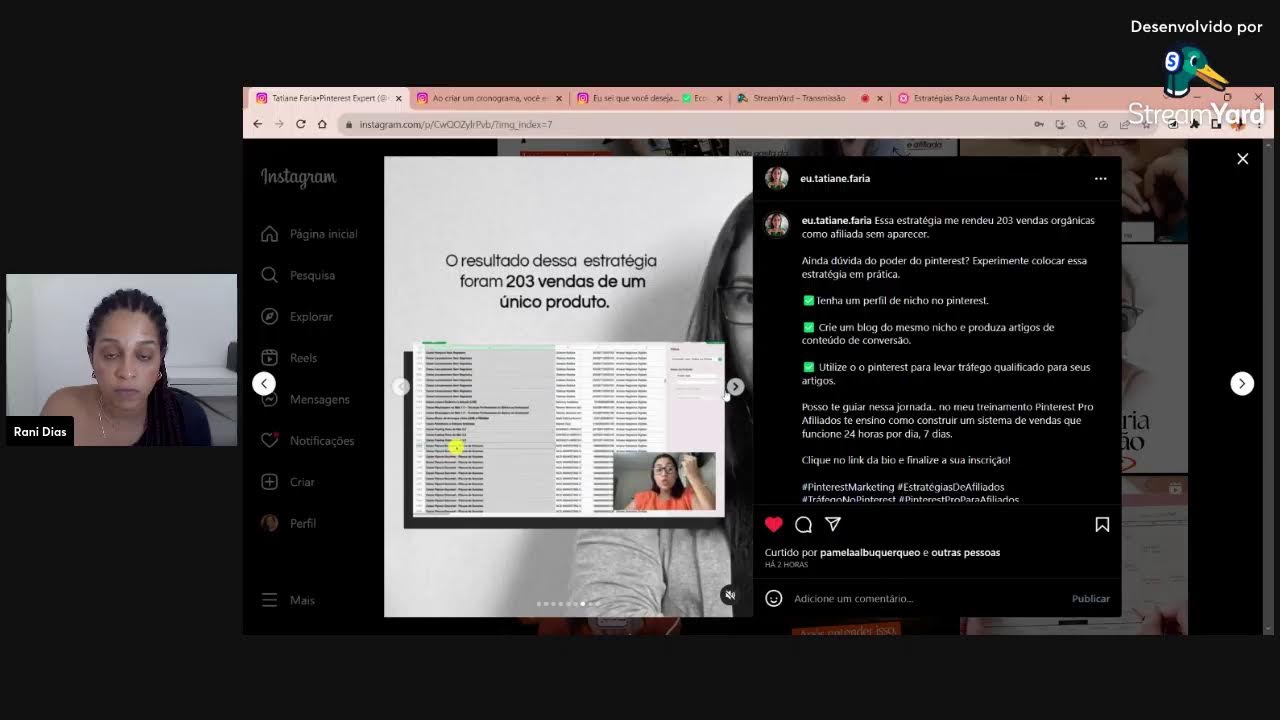The image size is (1280, 720).
Task: Open Página inicial in Instagram sidebar
Action: click(309, 234)
